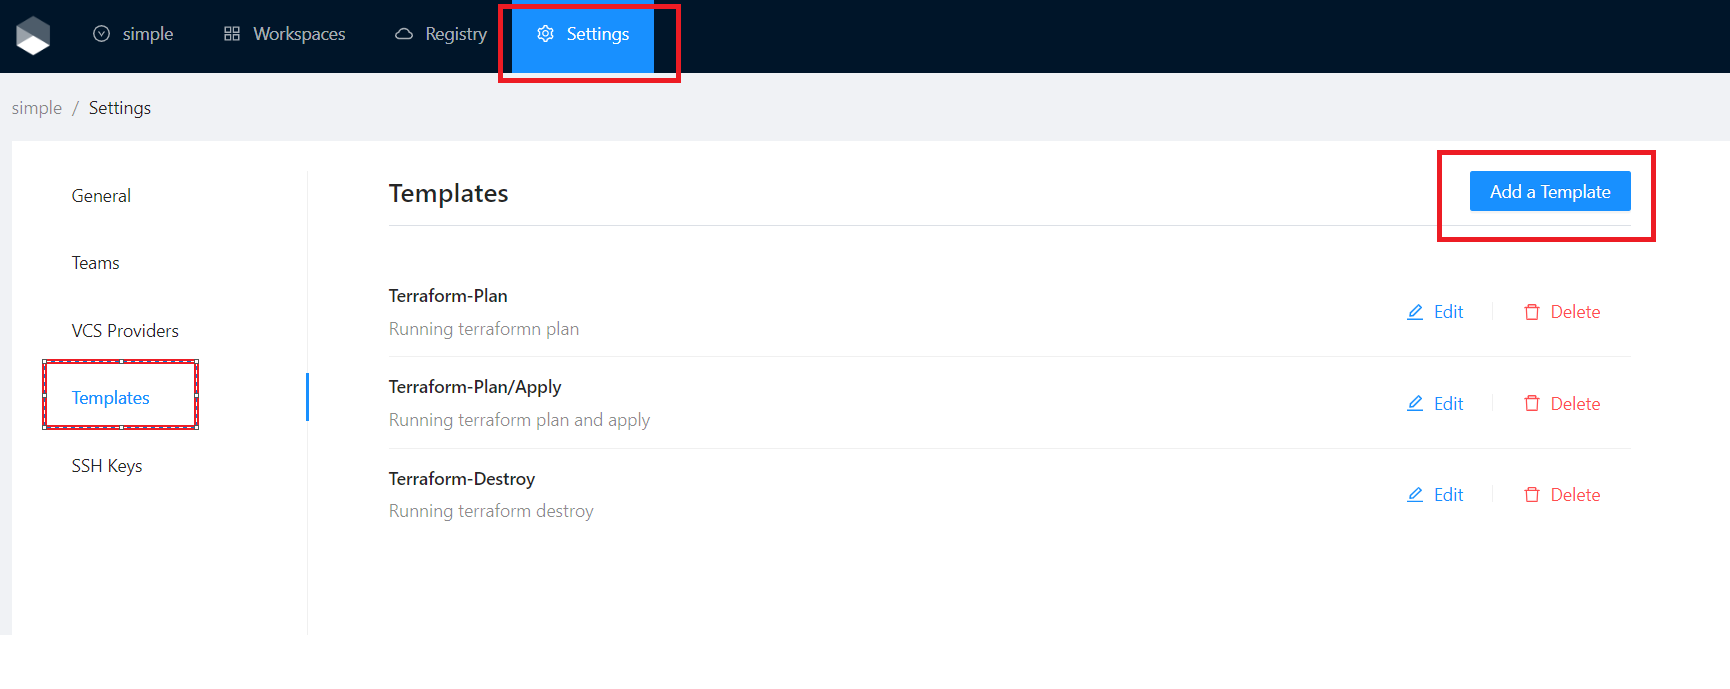Go to the Teams settings section
This screenshot has height=689, width=1730.
96,263
